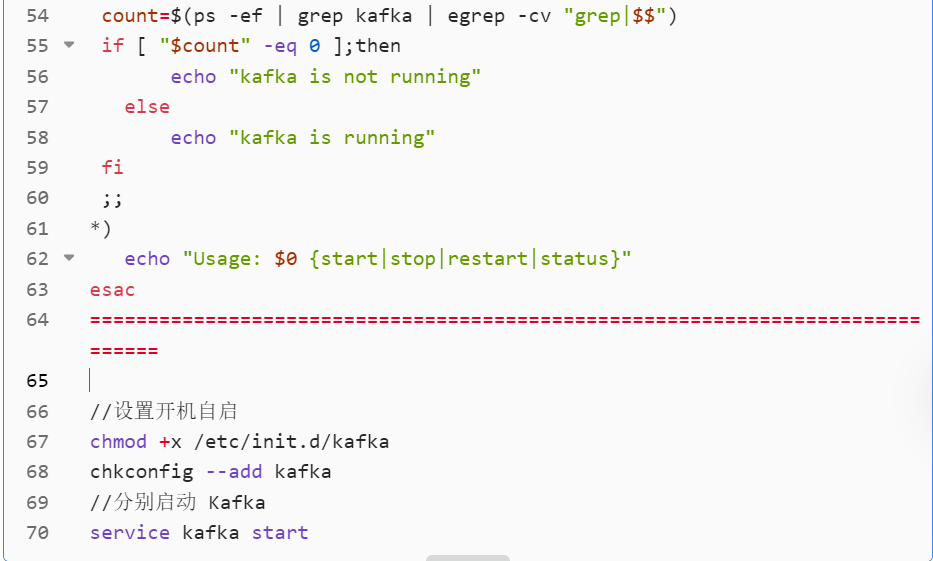Viewport: 933px width, 561px height.
Task: Click line number 67 in gutter
Action: point(37,442)
